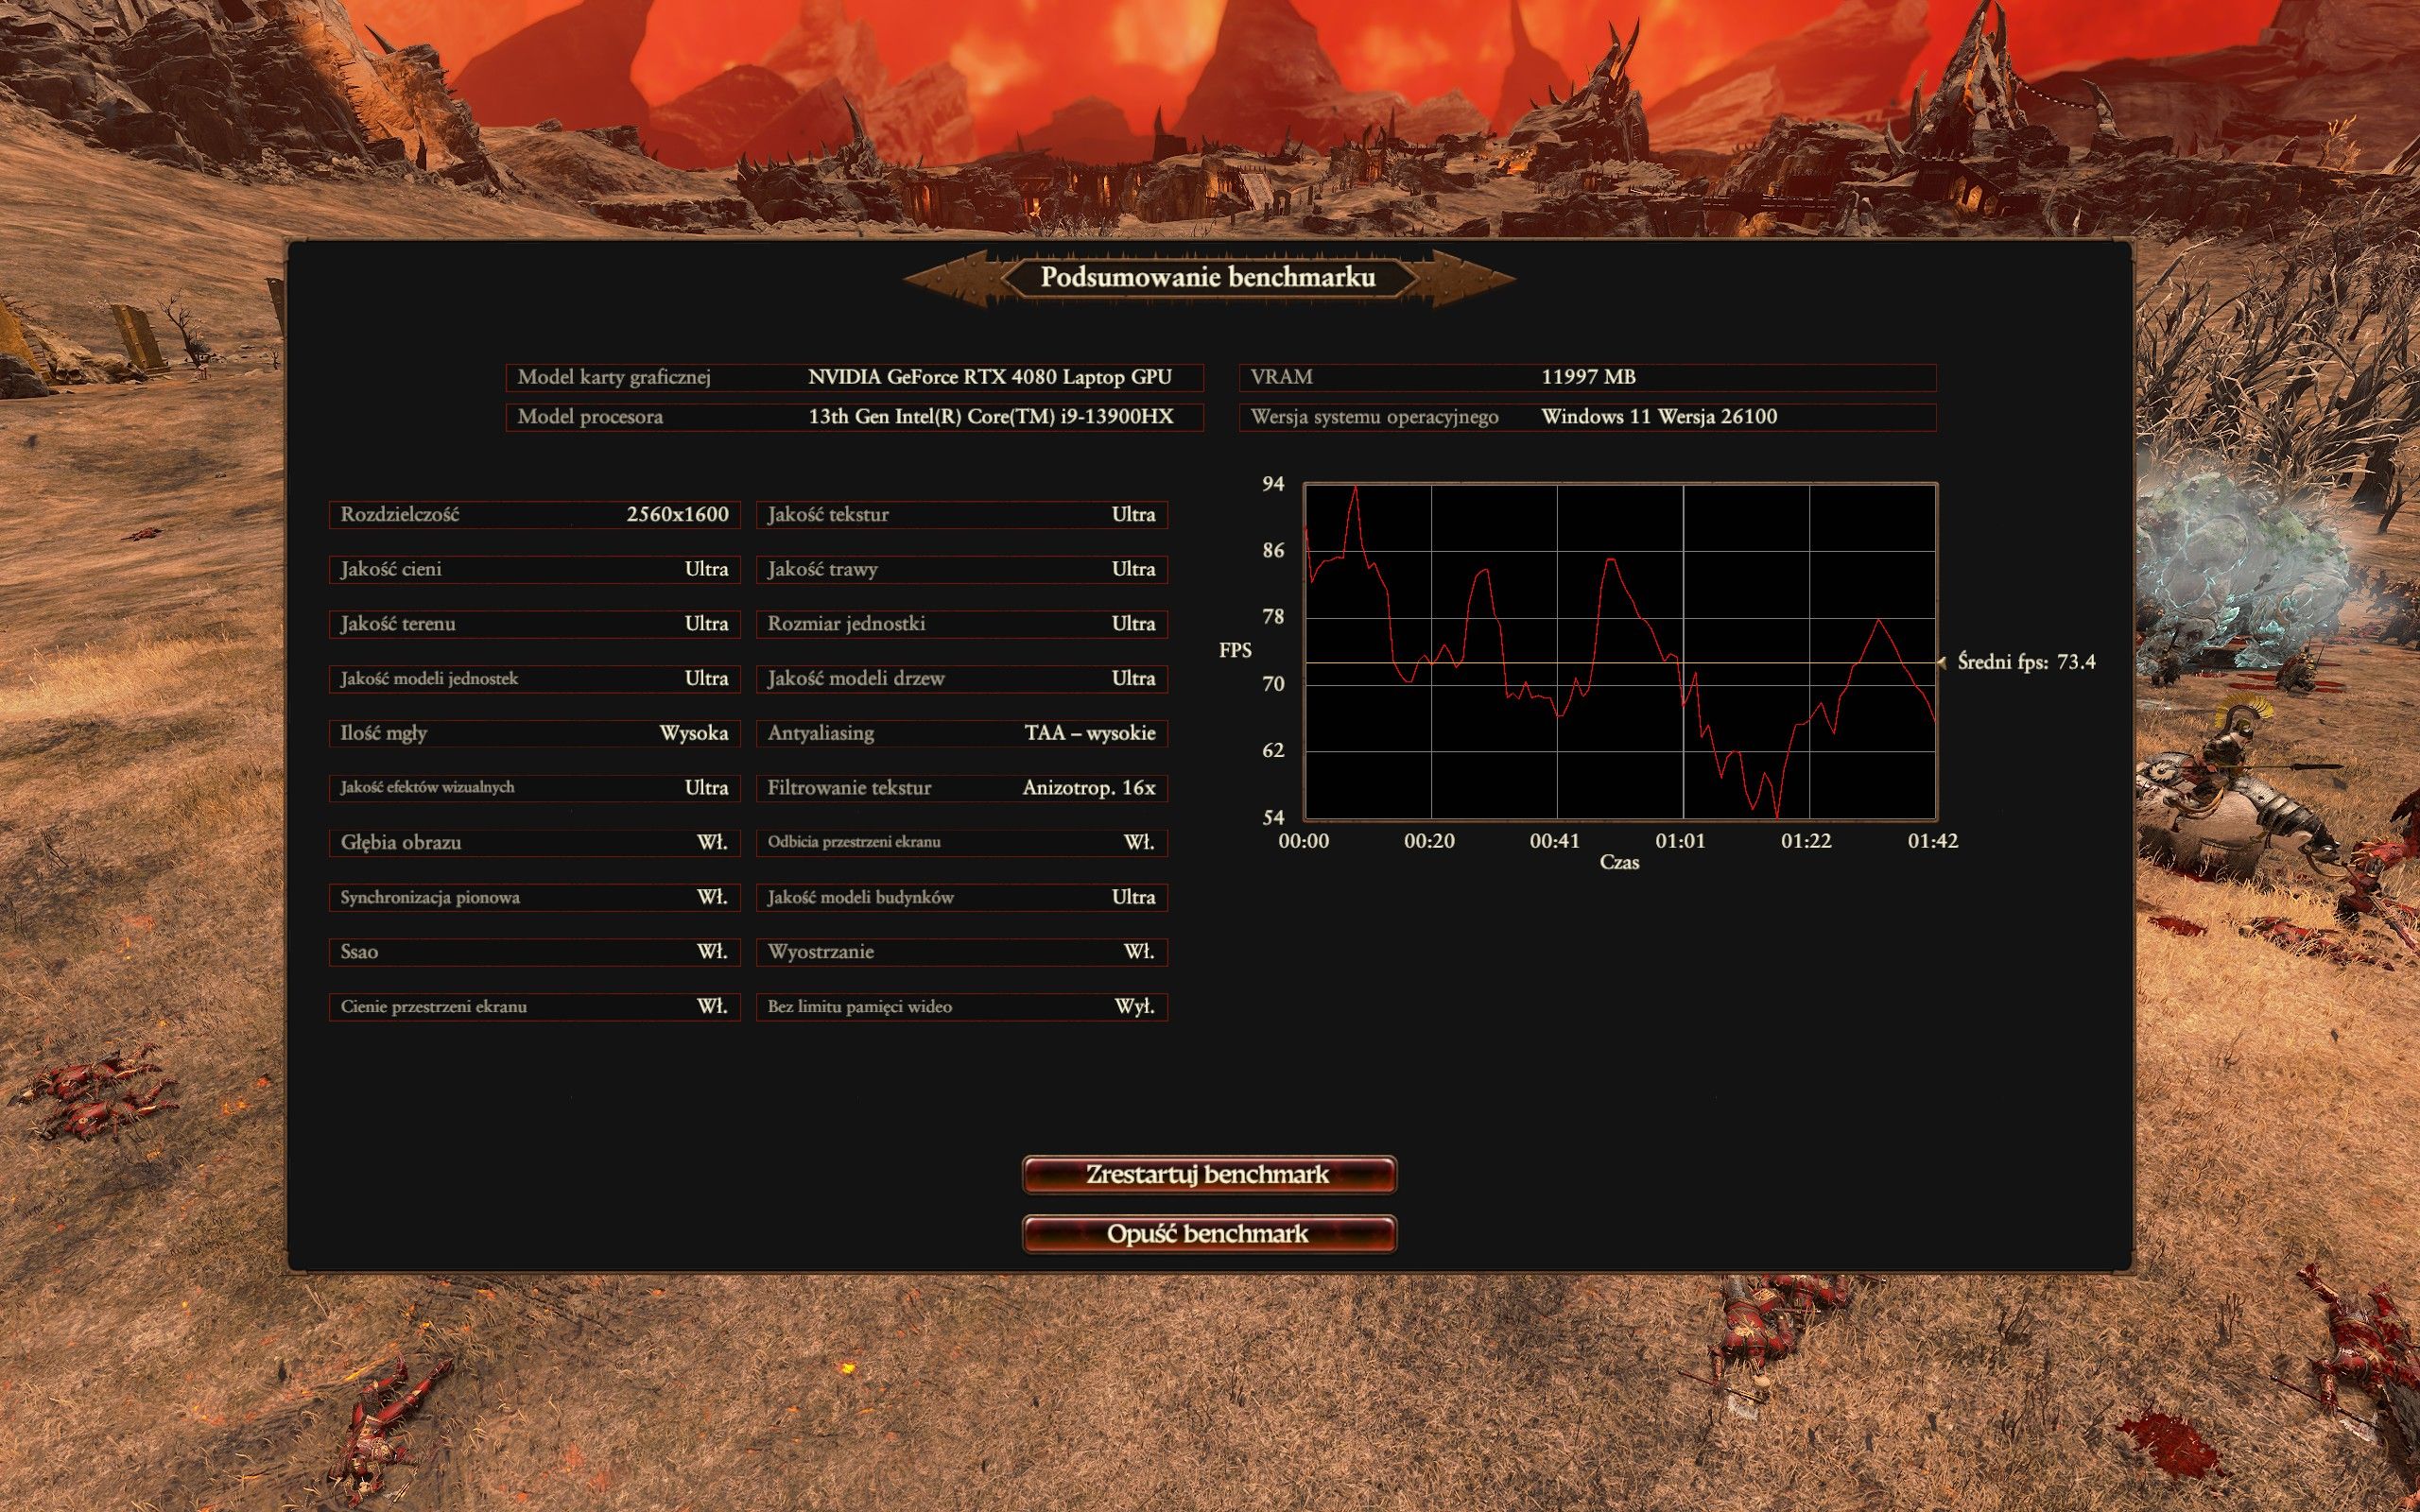Click the 00:20 time tick label
Screen dimensions: 2420x1512
pos(1429,841)
